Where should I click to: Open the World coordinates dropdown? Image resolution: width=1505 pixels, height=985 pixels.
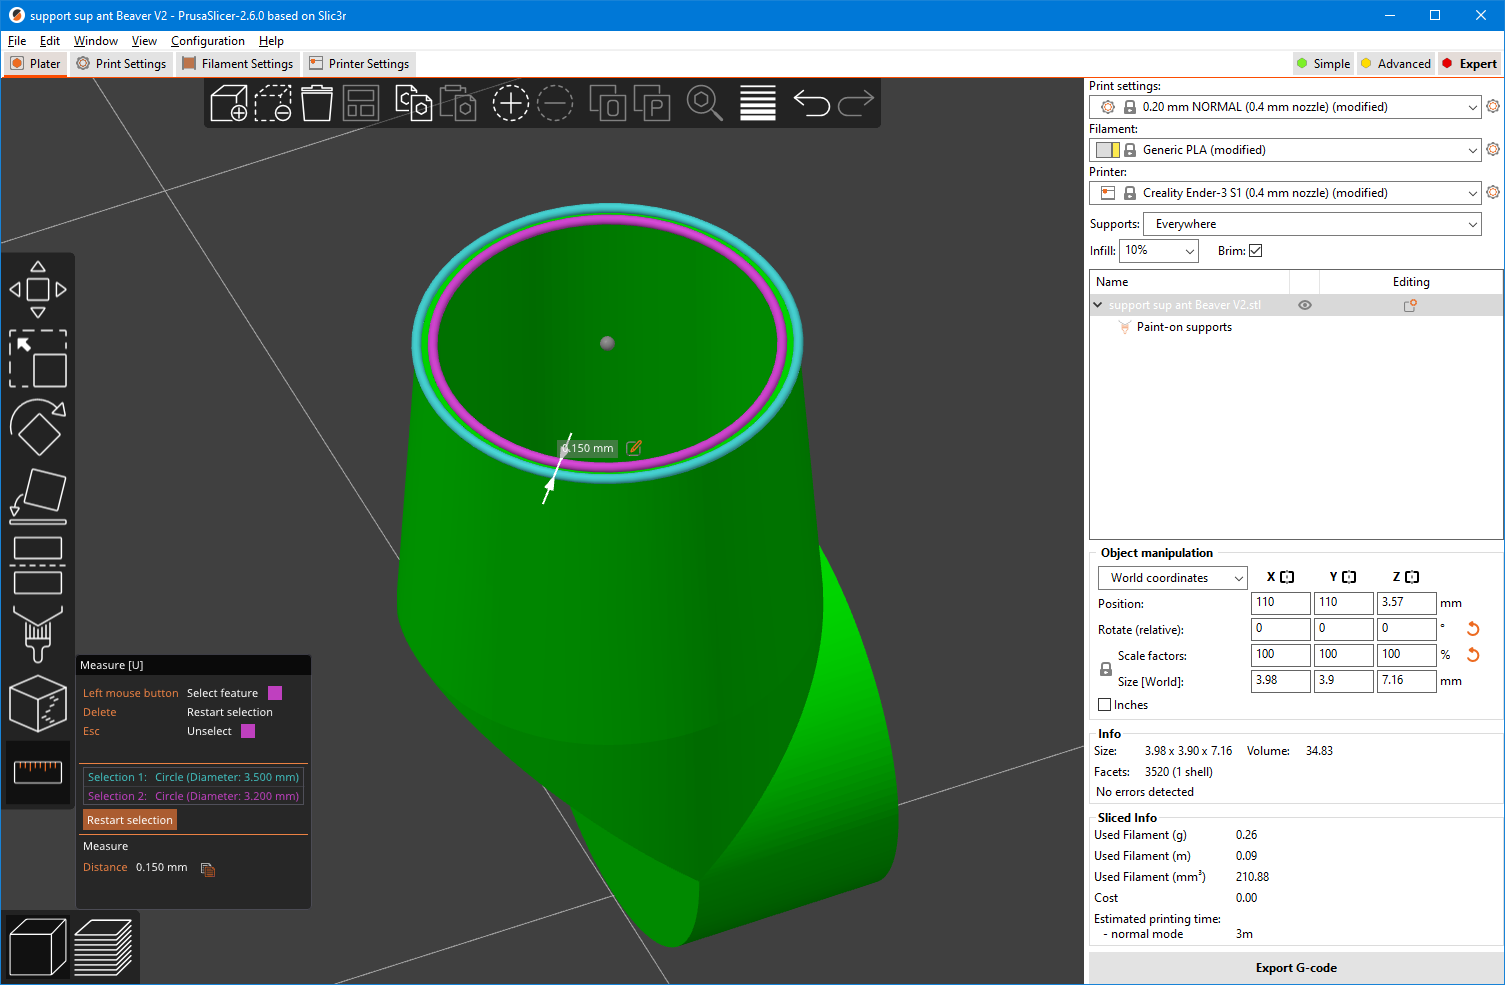coord(1172,578)
